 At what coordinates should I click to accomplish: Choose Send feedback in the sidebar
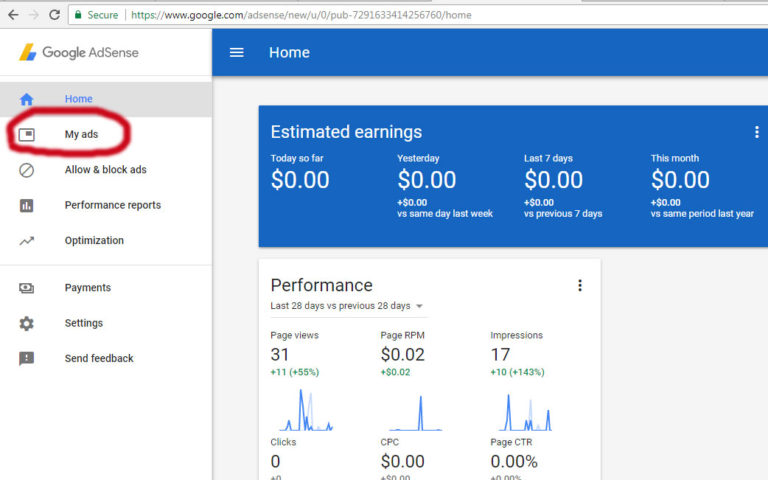click(x=106, y=358)
